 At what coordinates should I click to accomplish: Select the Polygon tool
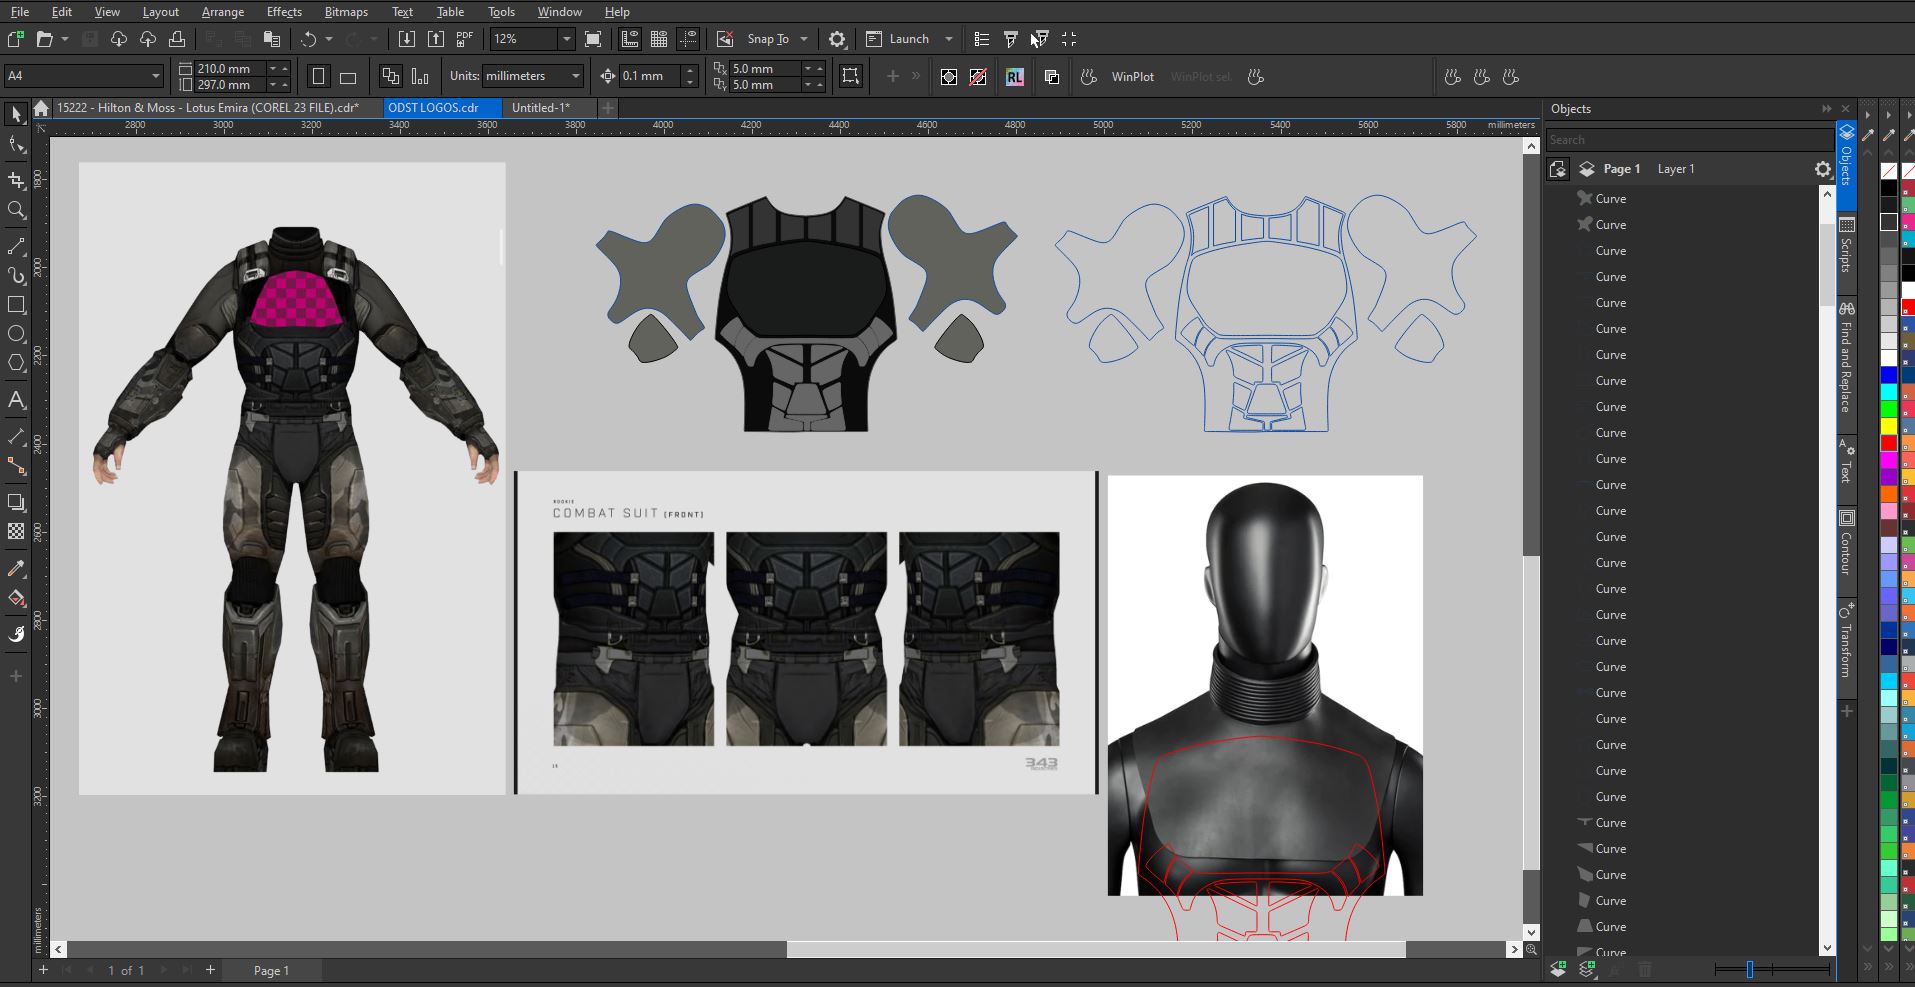click(x=16, y=363)
